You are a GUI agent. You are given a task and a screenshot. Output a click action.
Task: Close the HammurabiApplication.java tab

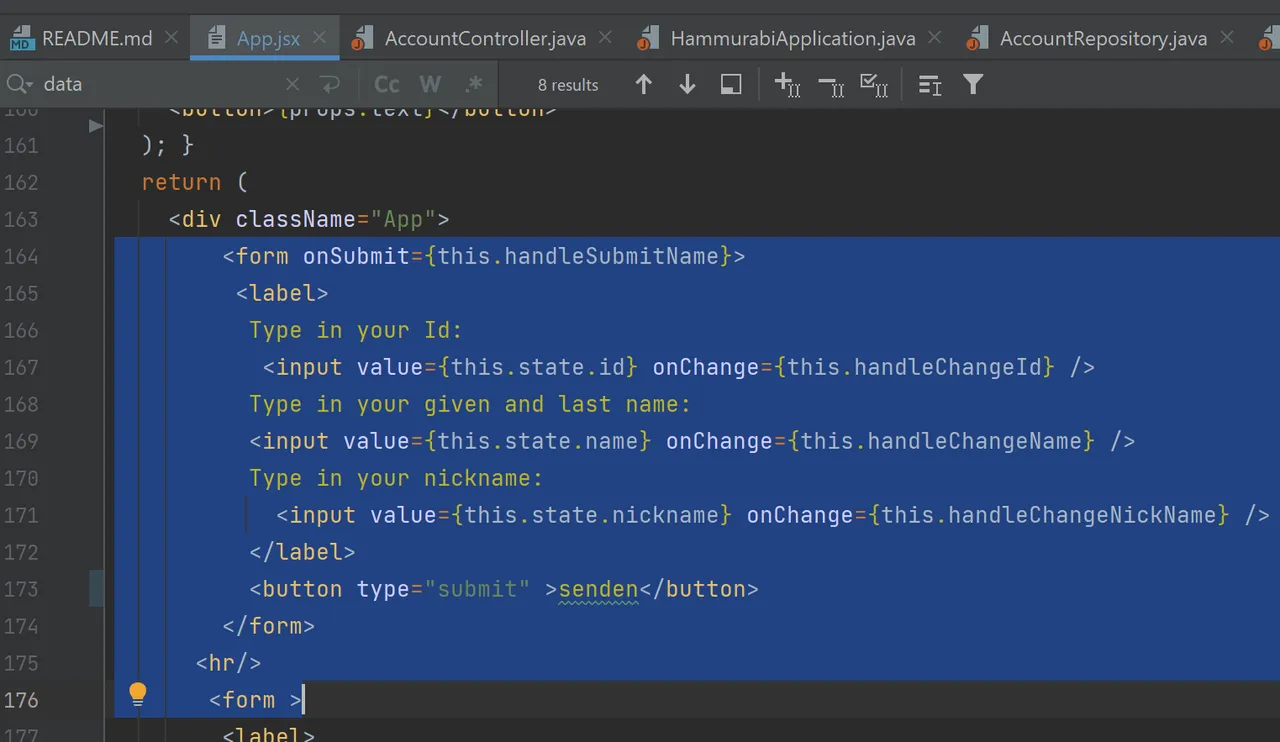click(934, 38)
